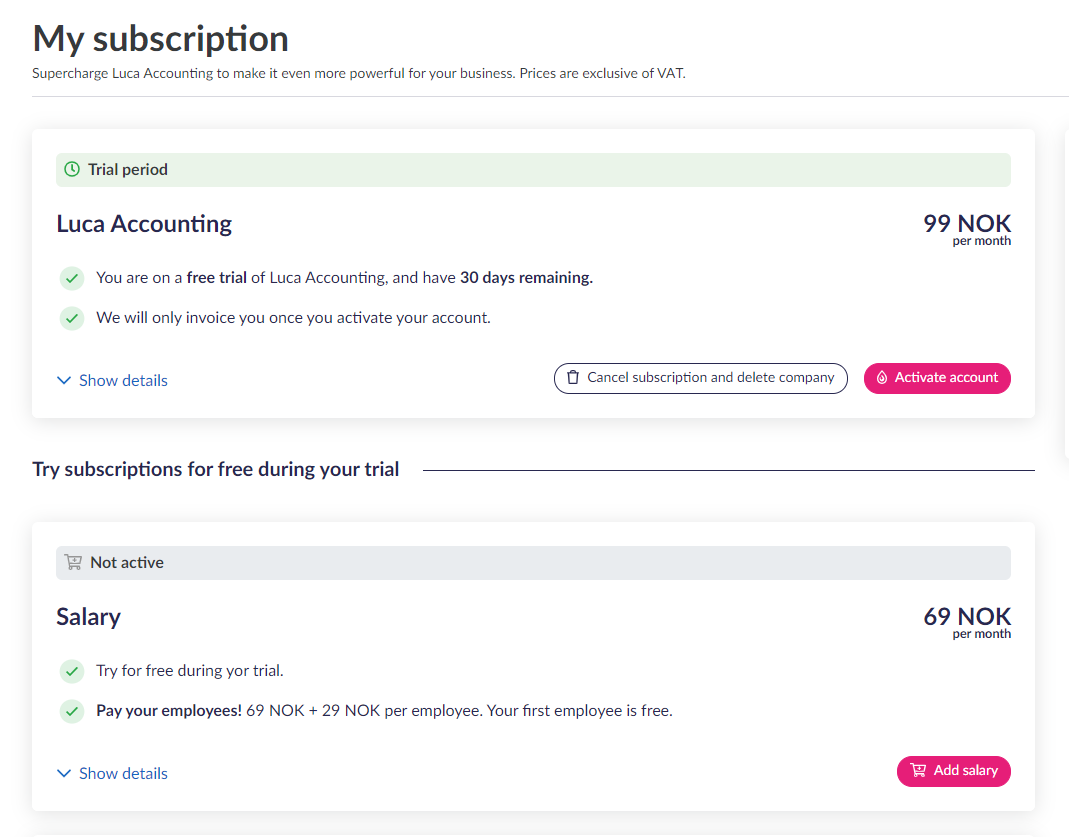Click the Trial period status banner
Screen dimensions: 1069x837
tap(533, 170)
